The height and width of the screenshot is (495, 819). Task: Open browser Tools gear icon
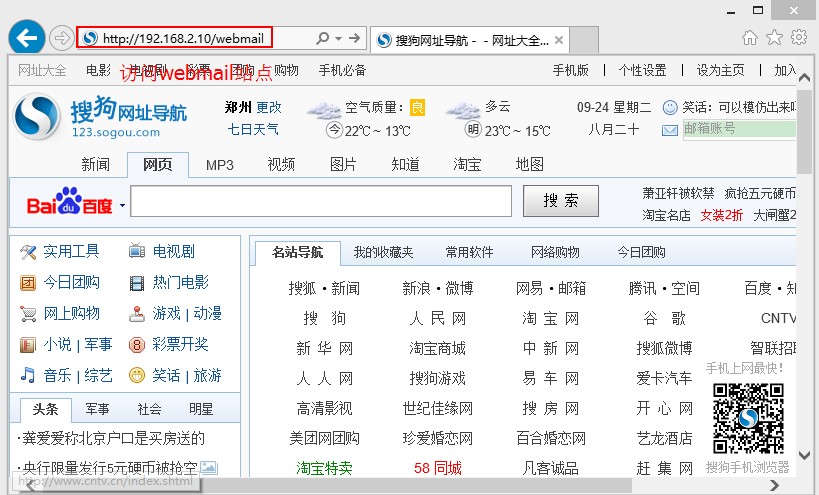[x=799, y=38]
